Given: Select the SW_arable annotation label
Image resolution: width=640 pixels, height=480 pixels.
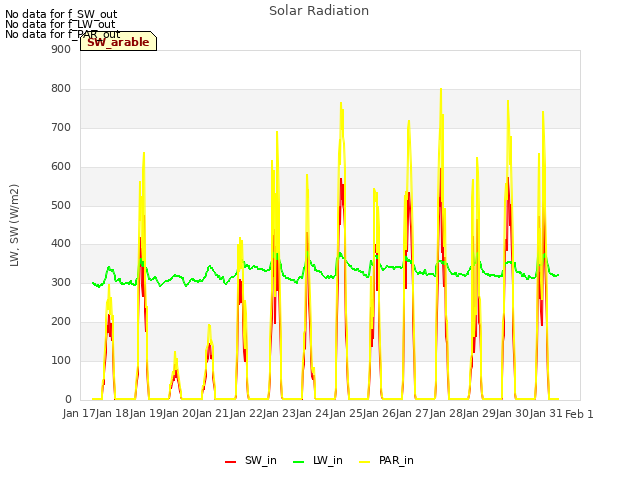Looking at the screenshot, I should (x=118, y=42).
